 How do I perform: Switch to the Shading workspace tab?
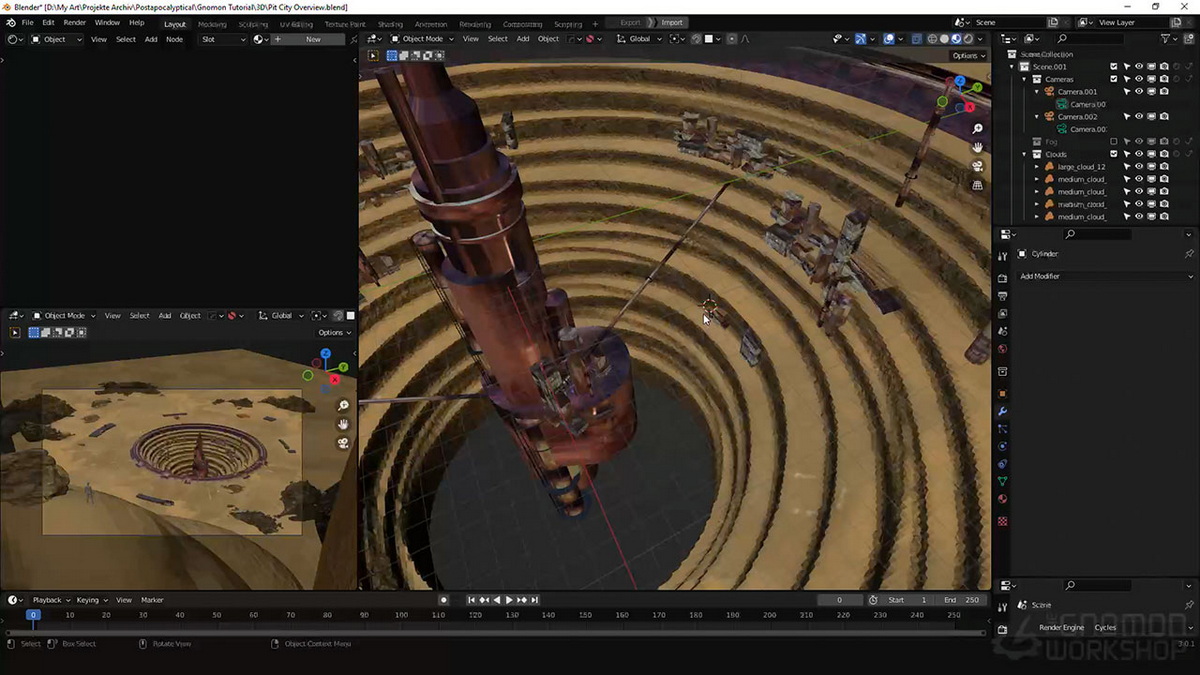point(390,23)
